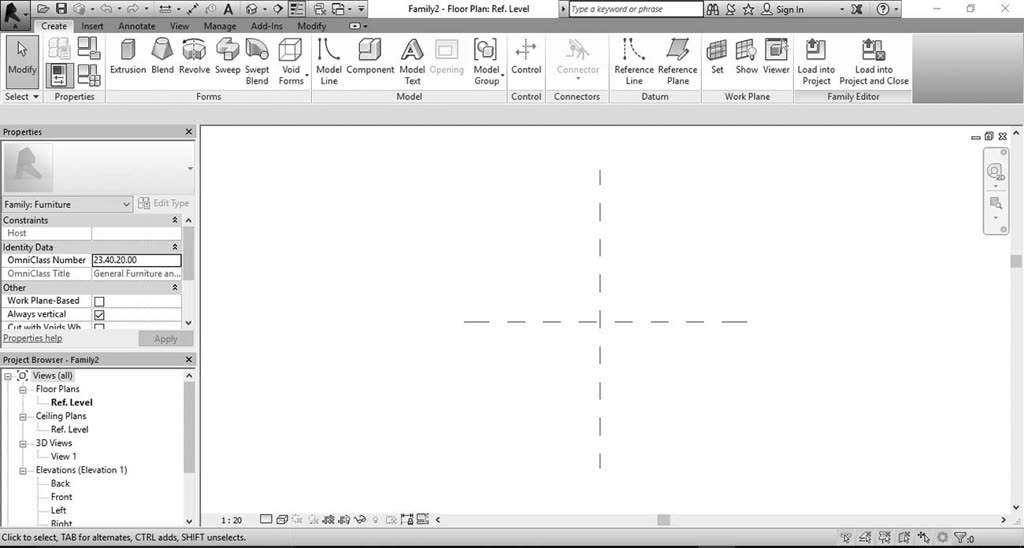Collapse the Elevations tree node
Viewport: 1024px width, 548px height.
click(23, 470)
